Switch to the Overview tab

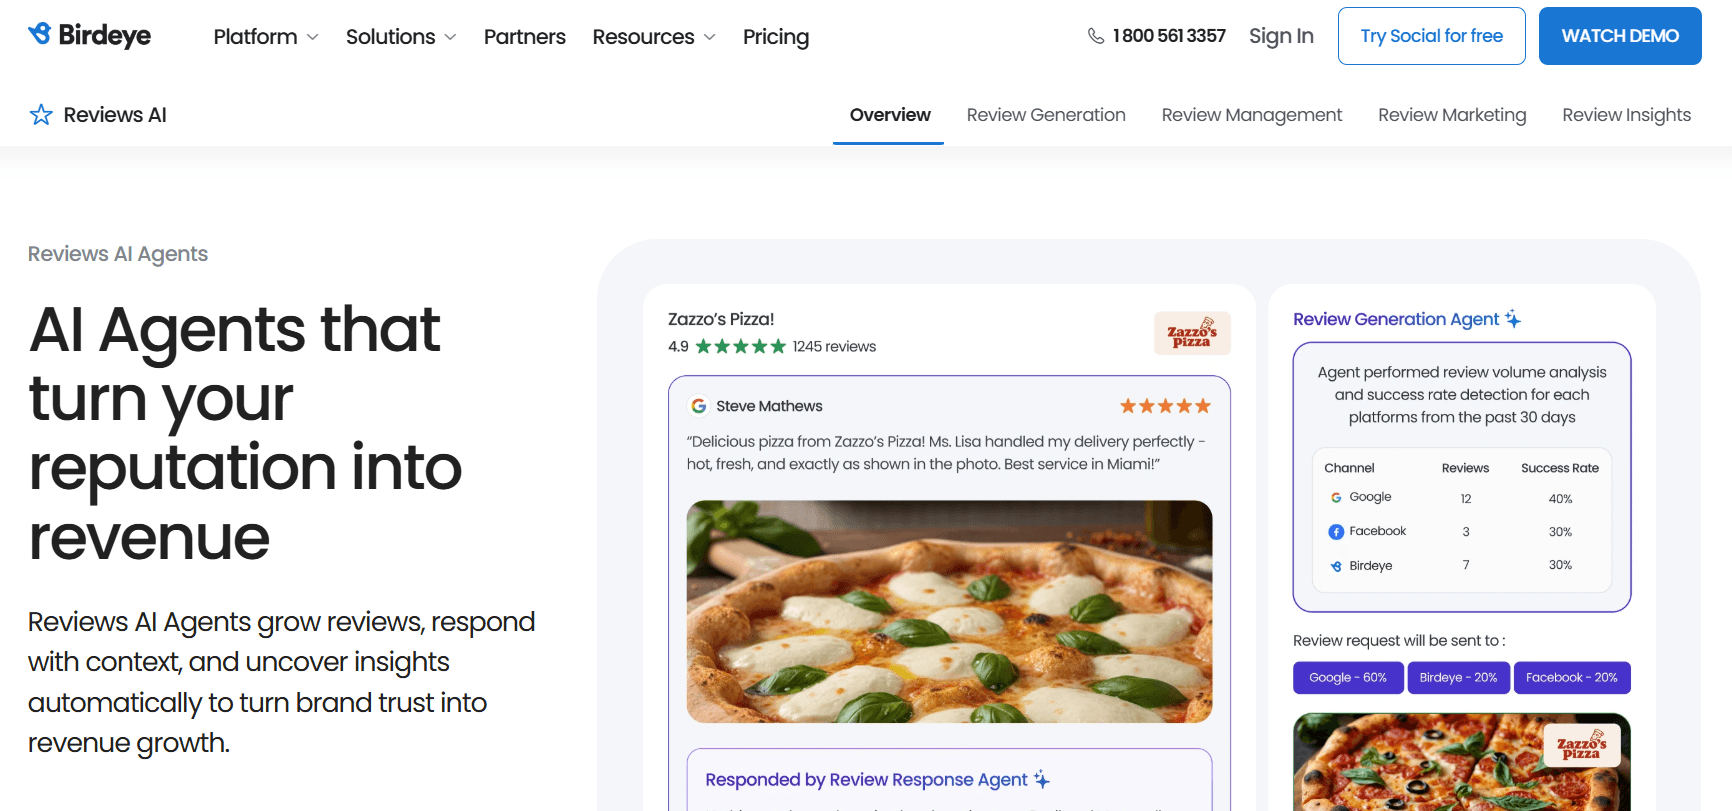[x=889, y=115]
